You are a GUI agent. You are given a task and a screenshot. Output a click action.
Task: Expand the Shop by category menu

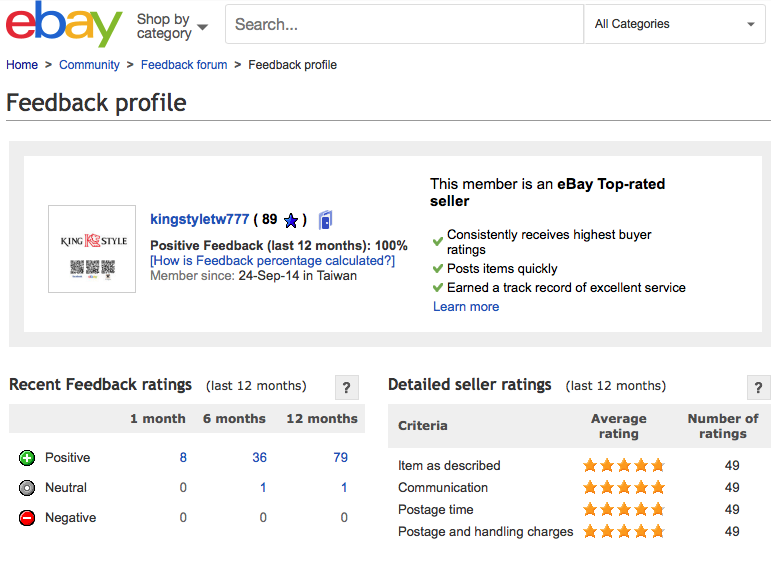point(172,26)
